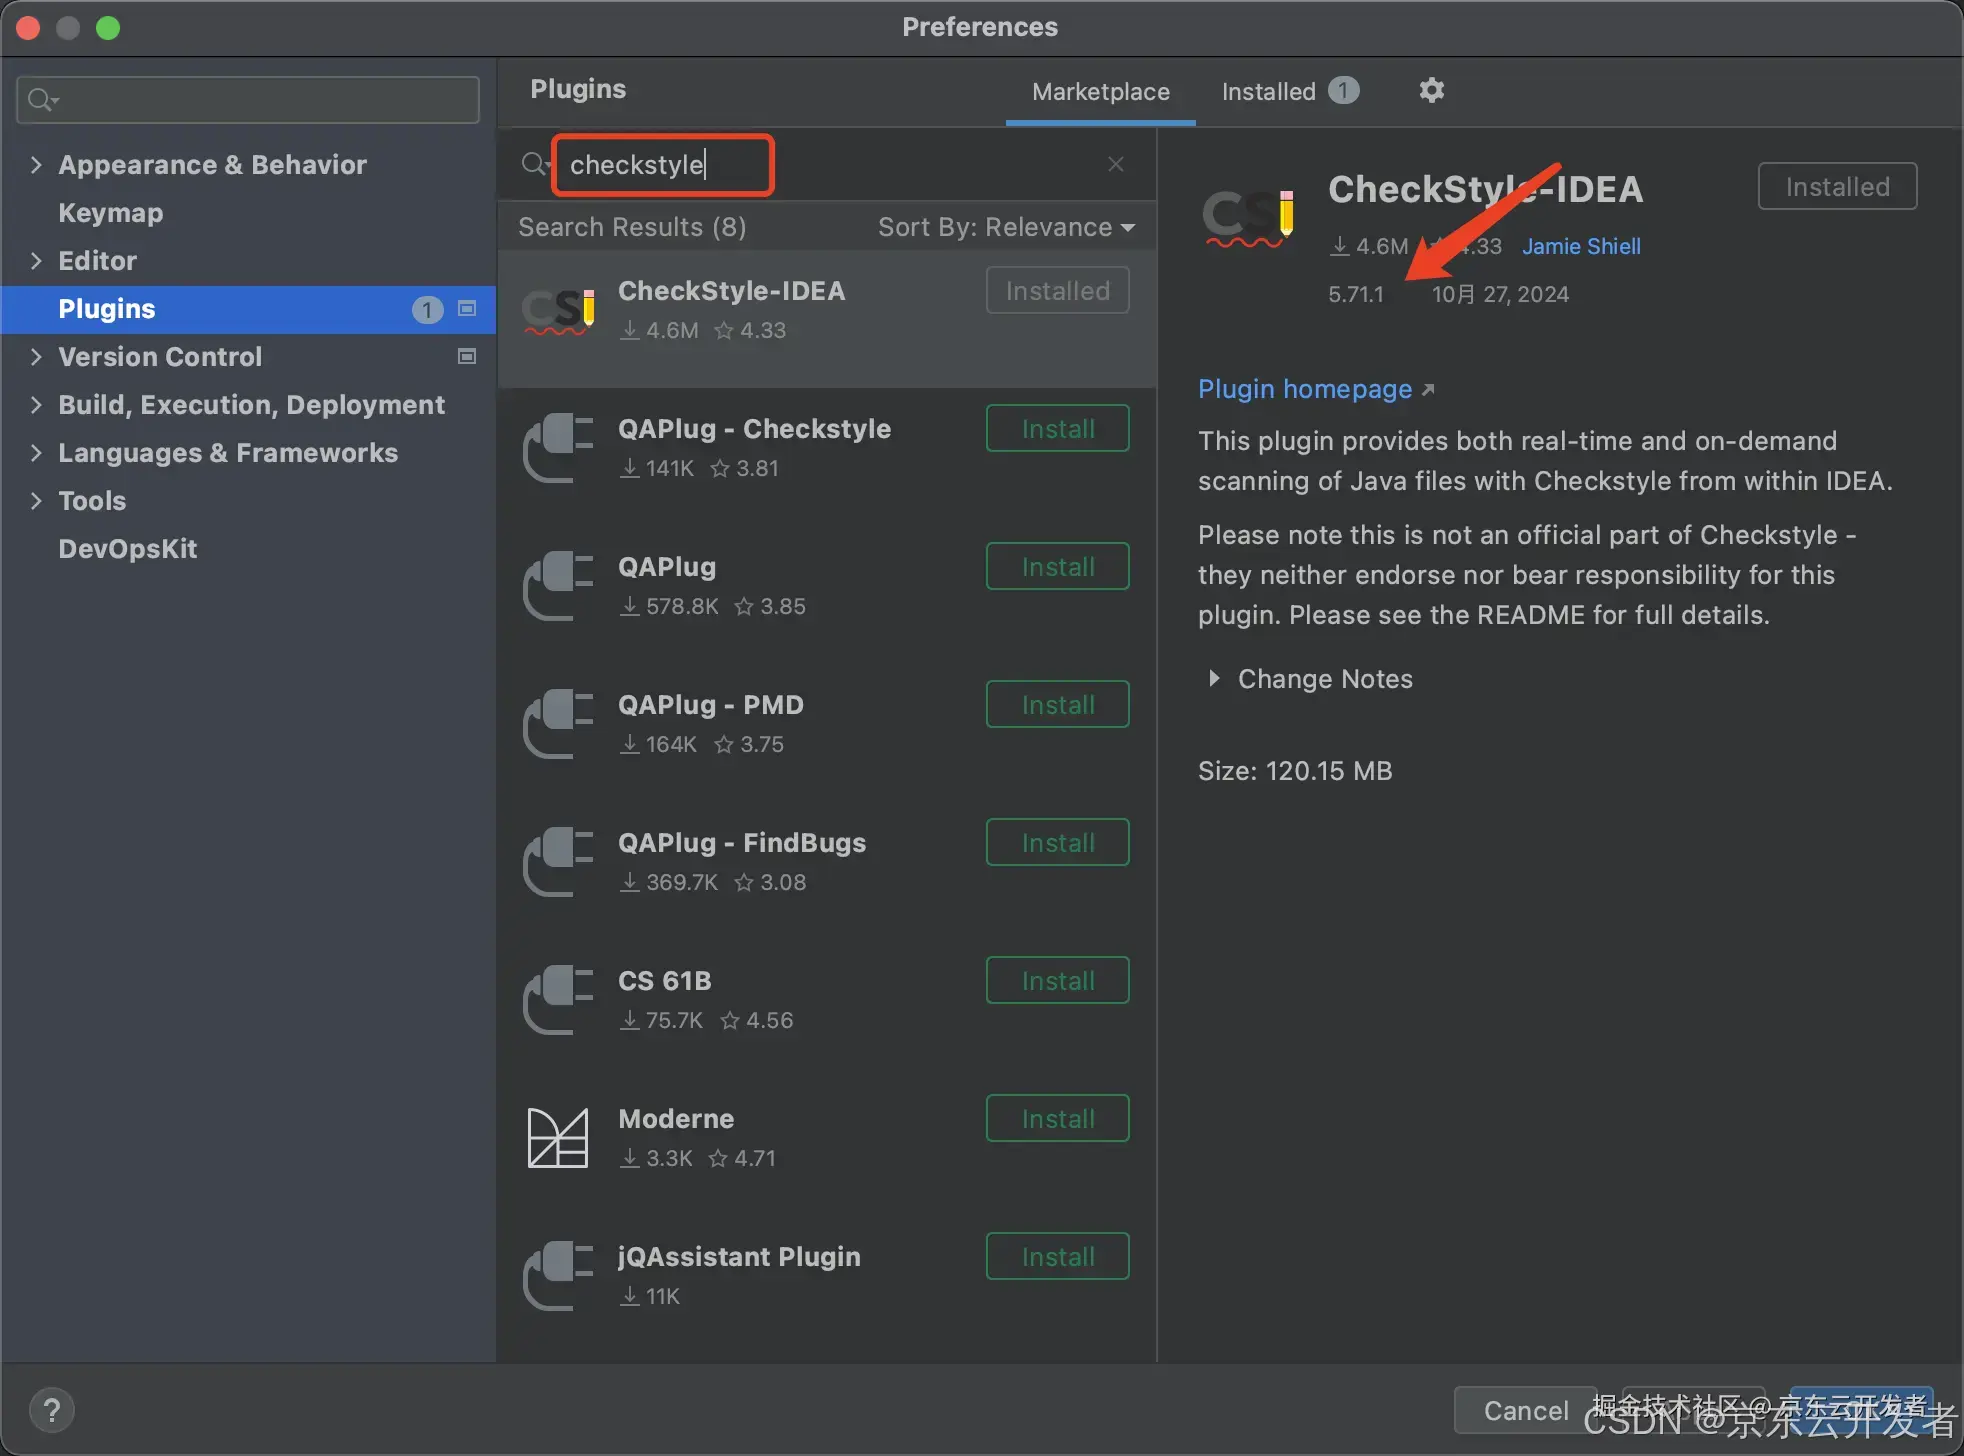Click the CS 61B plugin icon
Screen dimensions: 1964x1456
(558, 1000)
